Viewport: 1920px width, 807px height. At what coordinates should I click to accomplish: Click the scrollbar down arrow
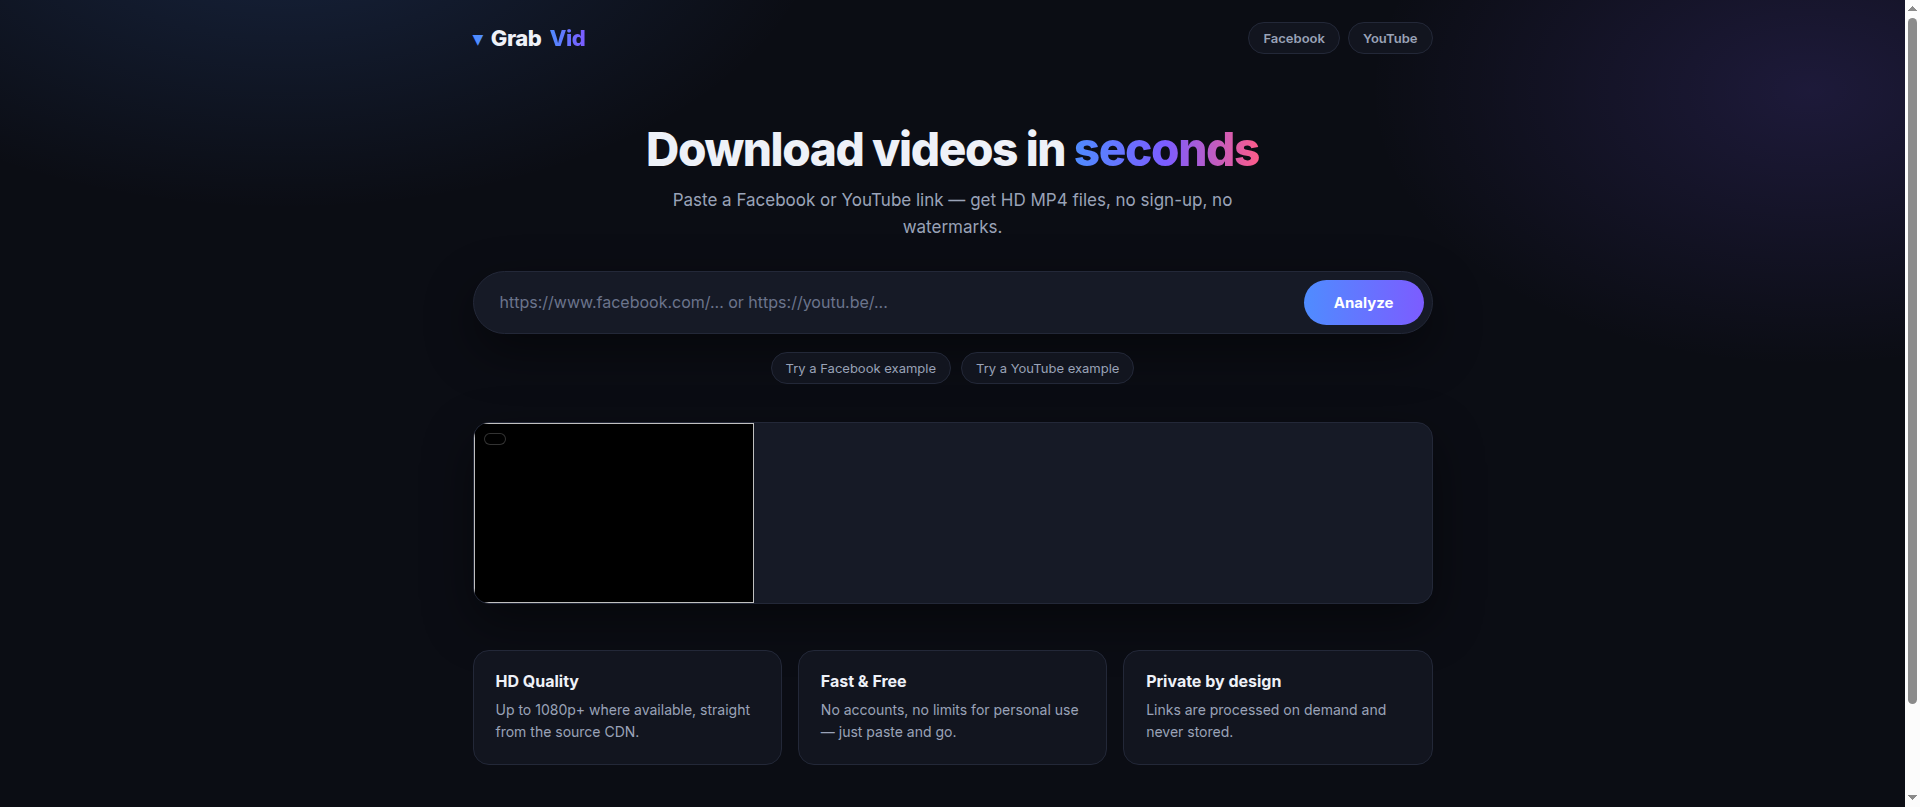1912,798
